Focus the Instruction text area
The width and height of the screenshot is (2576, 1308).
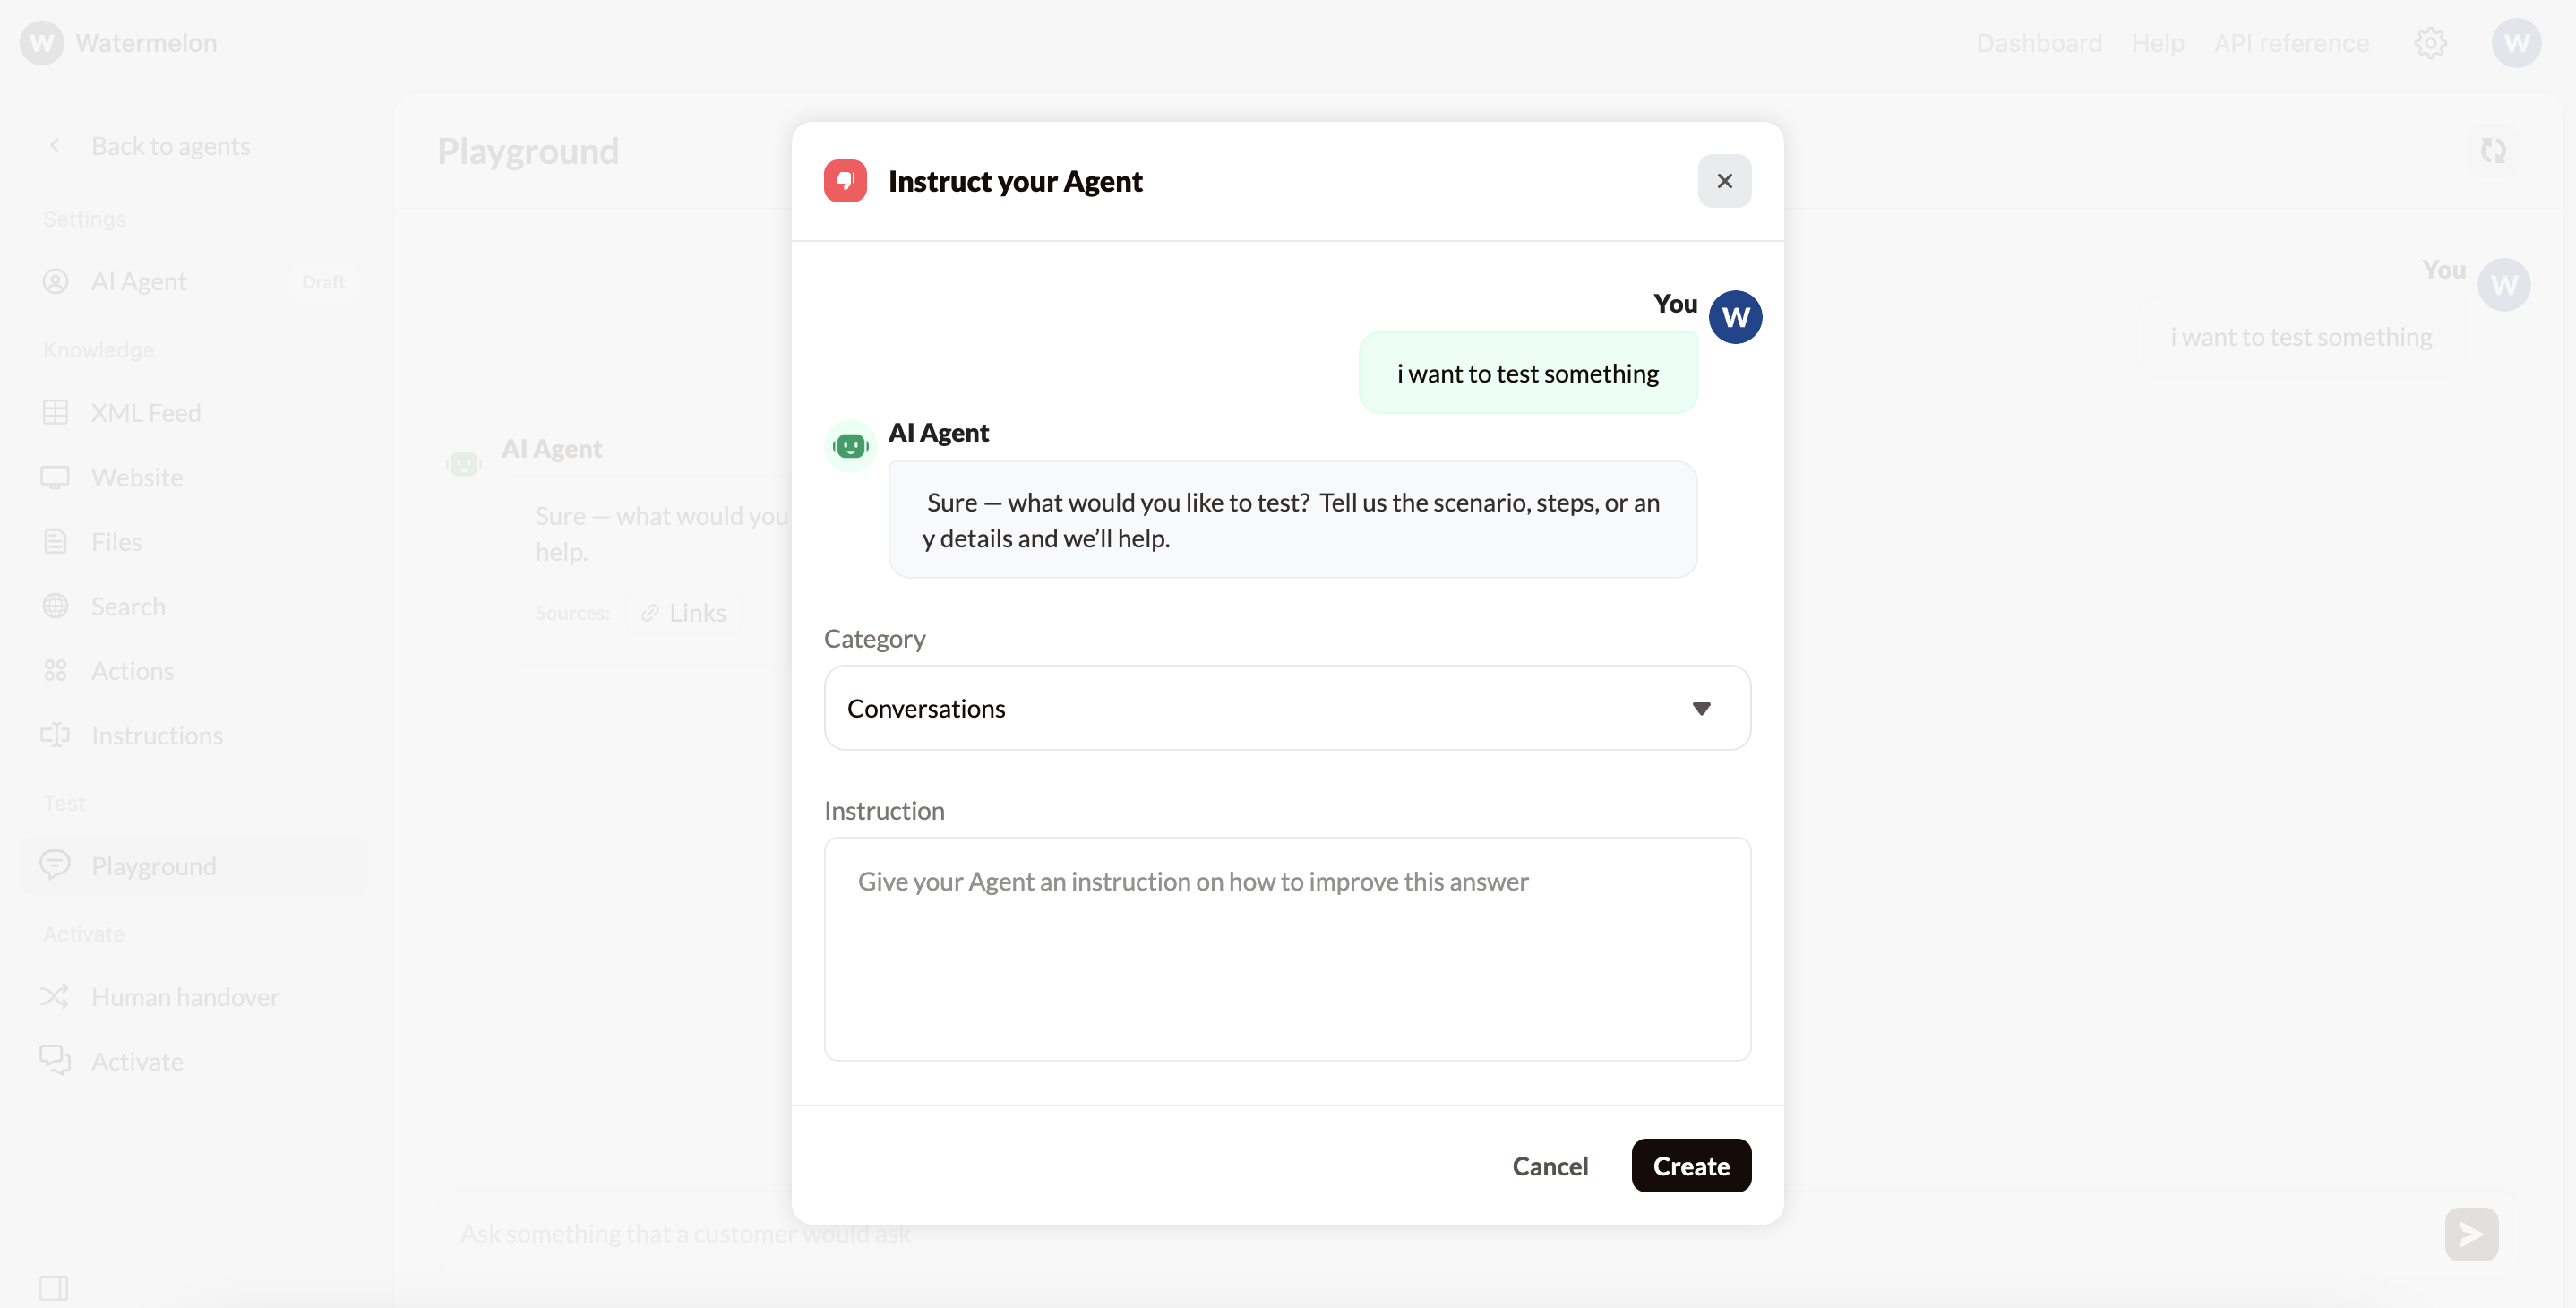tap(1286, 948)
